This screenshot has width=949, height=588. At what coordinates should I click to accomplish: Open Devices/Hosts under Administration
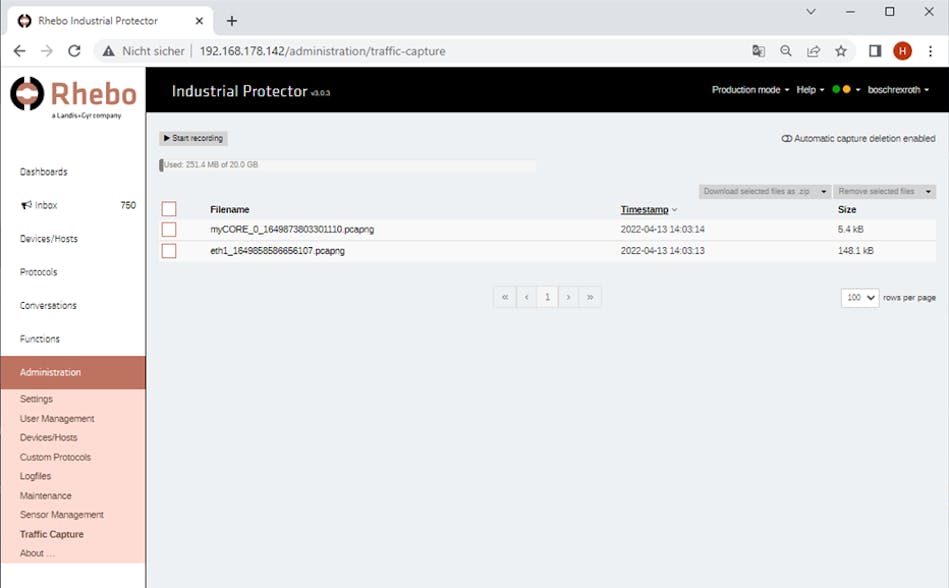coord(48,437)
